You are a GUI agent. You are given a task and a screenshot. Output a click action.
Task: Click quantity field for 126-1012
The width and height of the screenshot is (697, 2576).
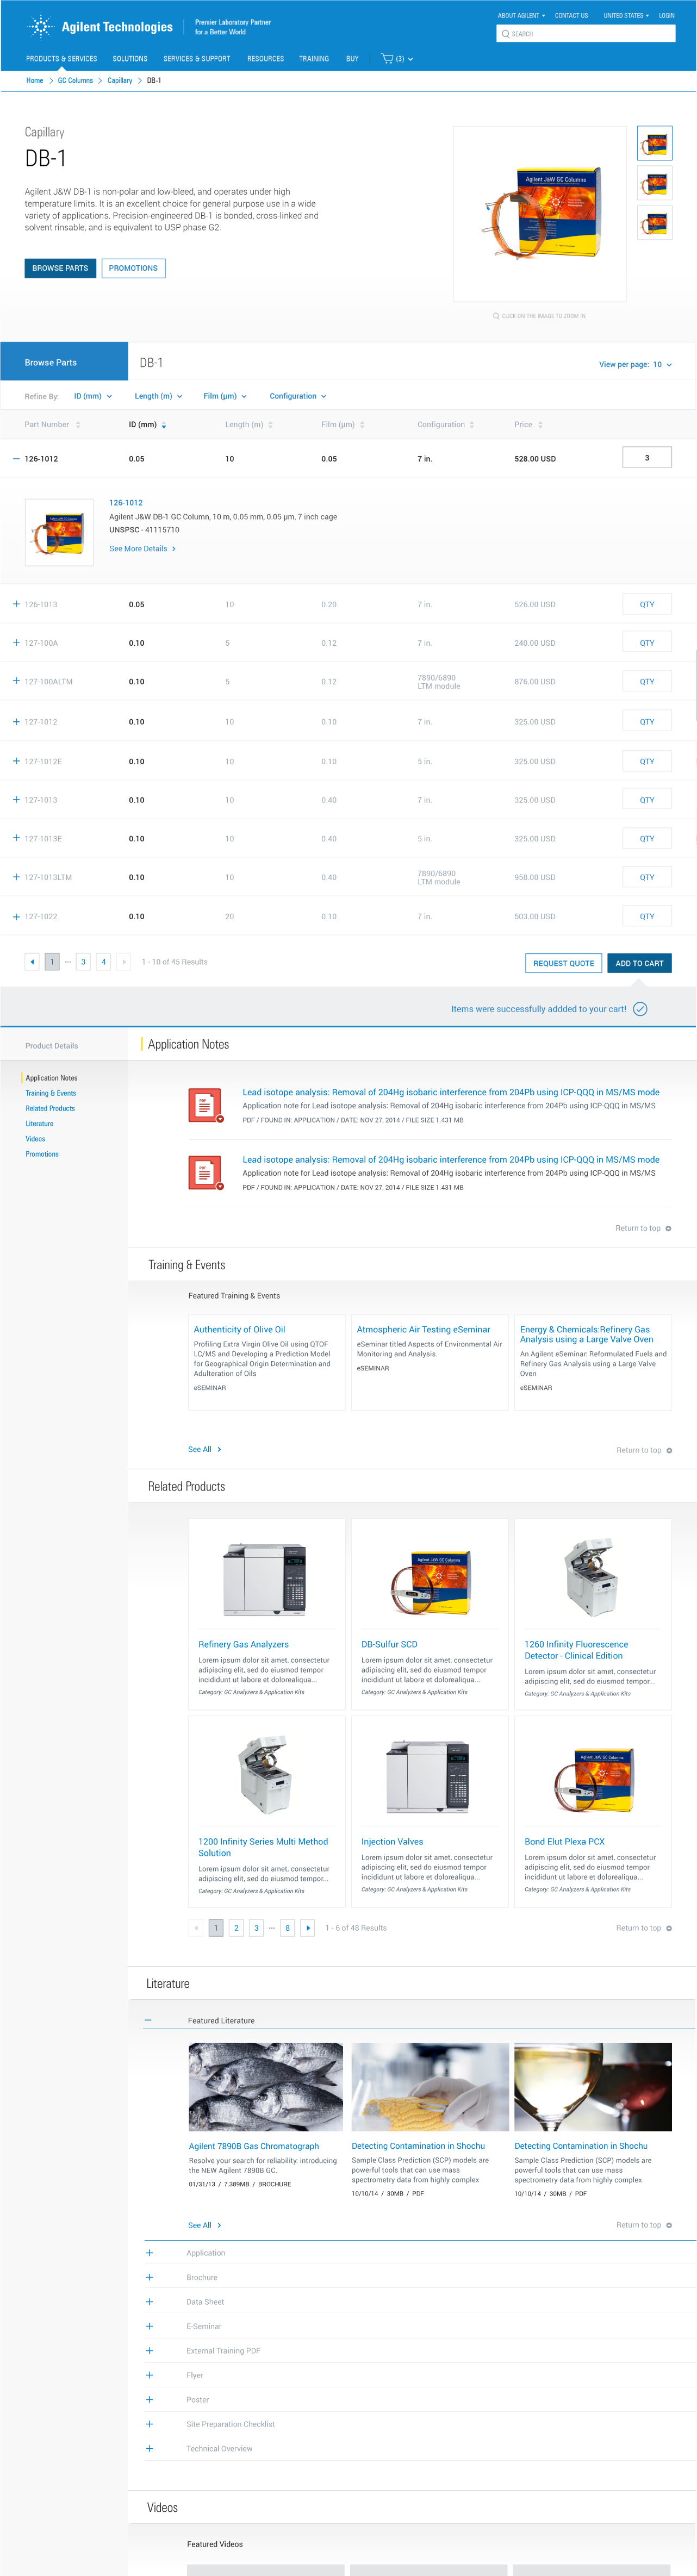click(x=647, y=458)
